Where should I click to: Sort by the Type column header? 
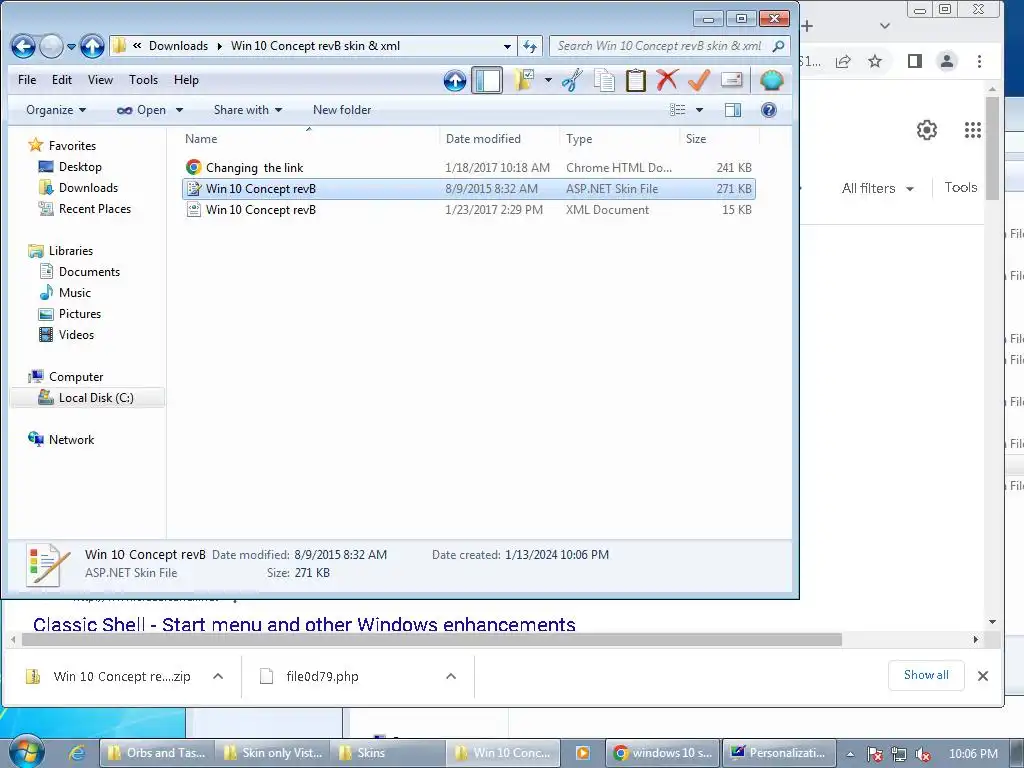[619, 138]
